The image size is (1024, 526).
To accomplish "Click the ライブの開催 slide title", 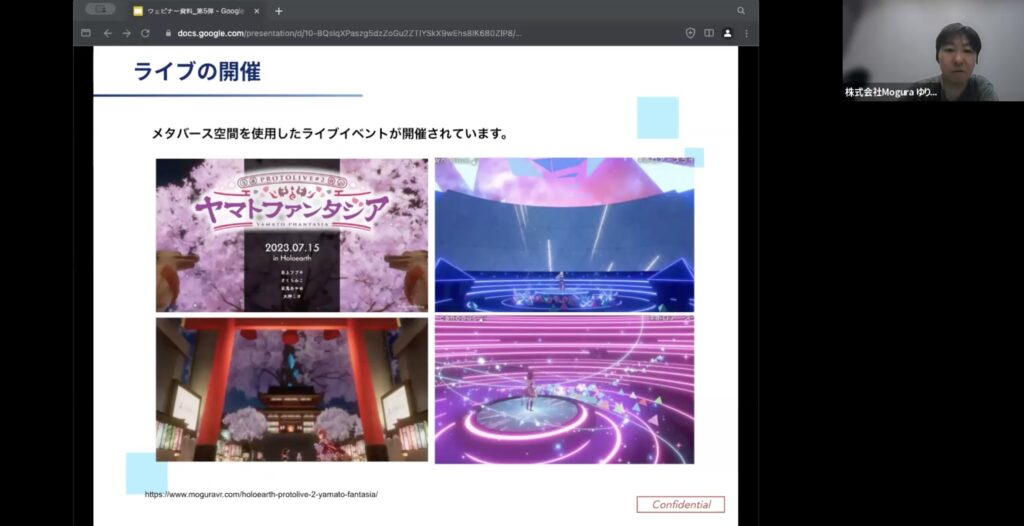I will pyautogui.click(x=197, y=71).
